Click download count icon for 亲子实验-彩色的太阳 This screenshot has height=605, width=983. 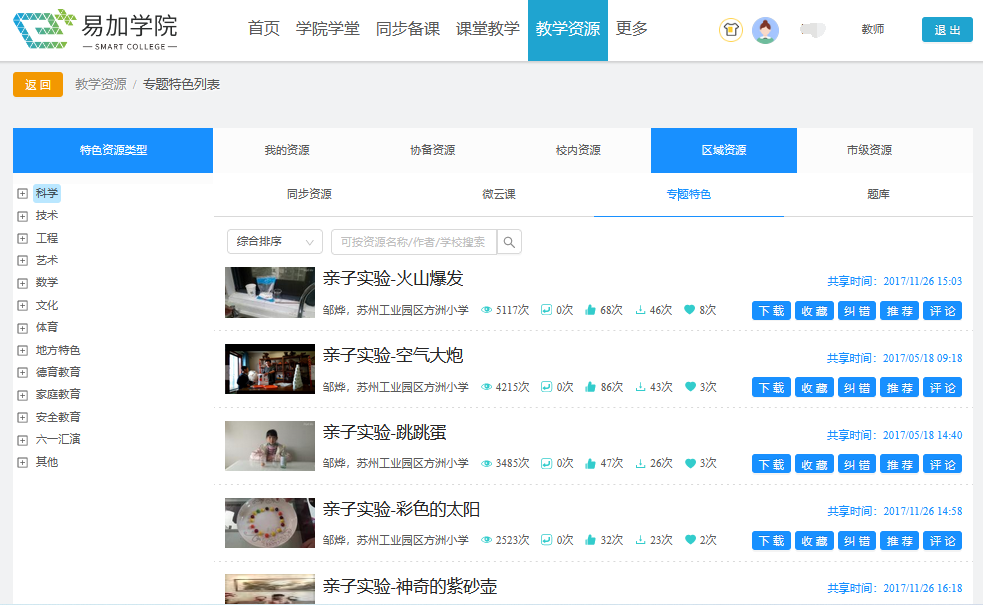pyautogui.click(x=641, y=540)
